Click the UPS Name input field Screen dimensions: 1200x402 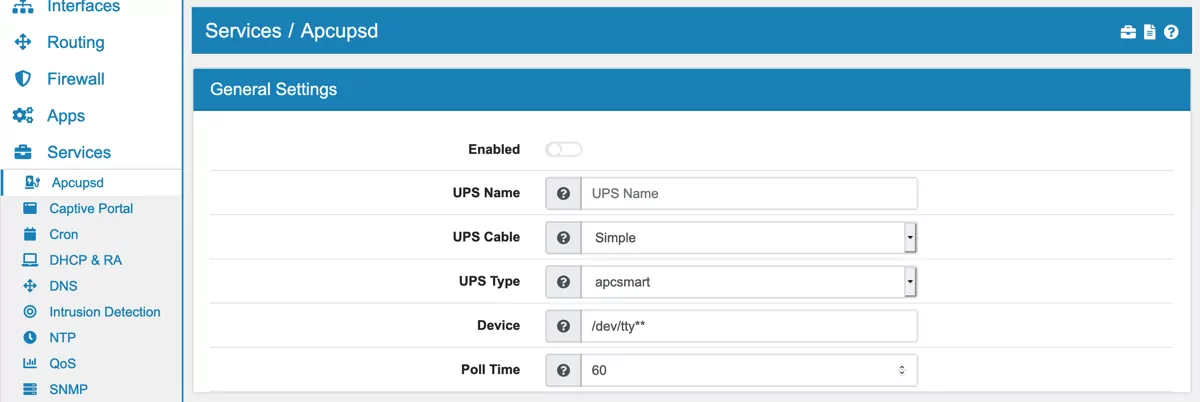pos(749,193)
